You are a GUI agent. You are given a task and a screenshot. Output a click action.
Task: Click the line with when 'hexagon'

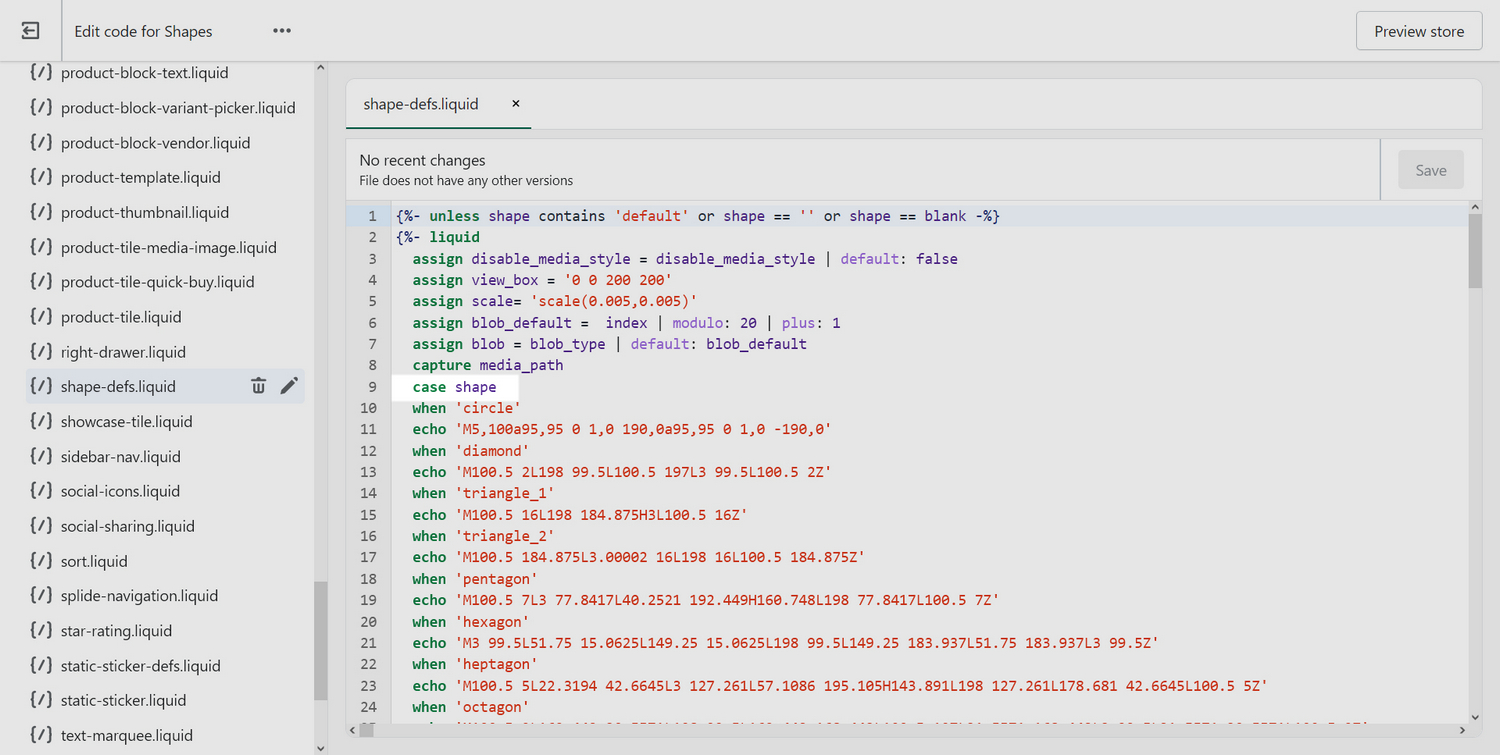(x=470, y=622)
